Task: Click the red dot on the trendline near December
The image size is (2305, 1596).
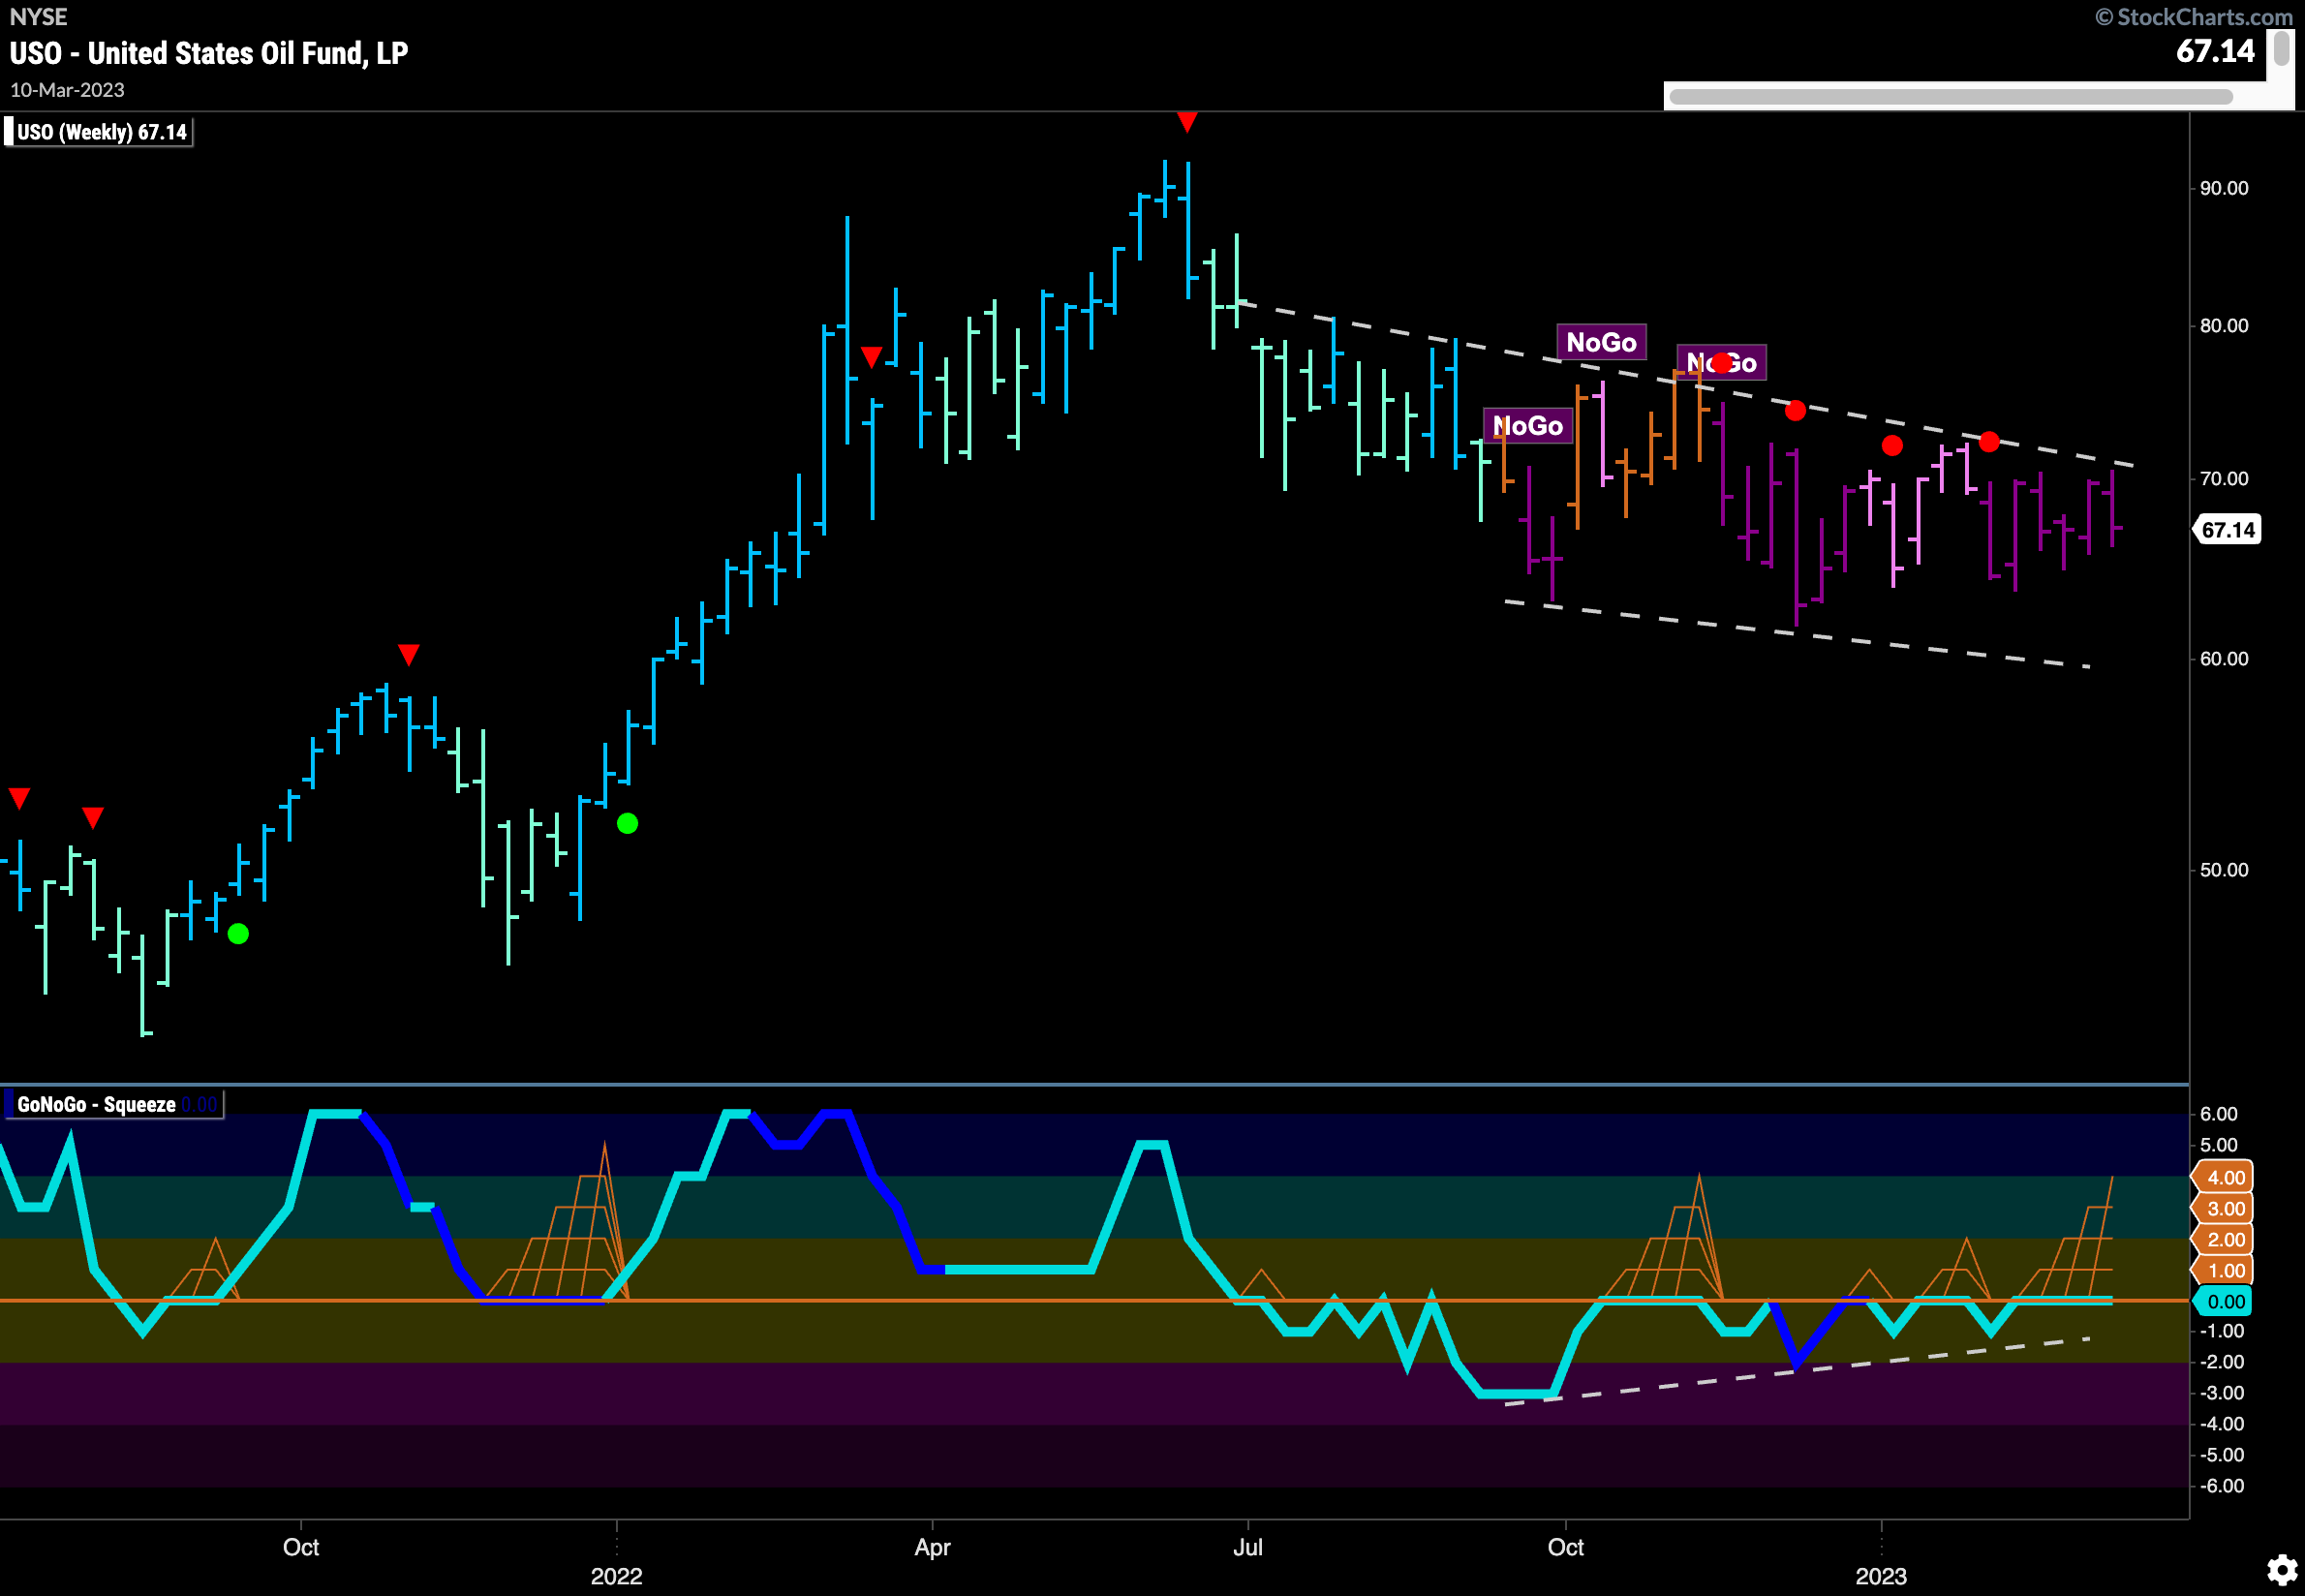Action: 1795,410
